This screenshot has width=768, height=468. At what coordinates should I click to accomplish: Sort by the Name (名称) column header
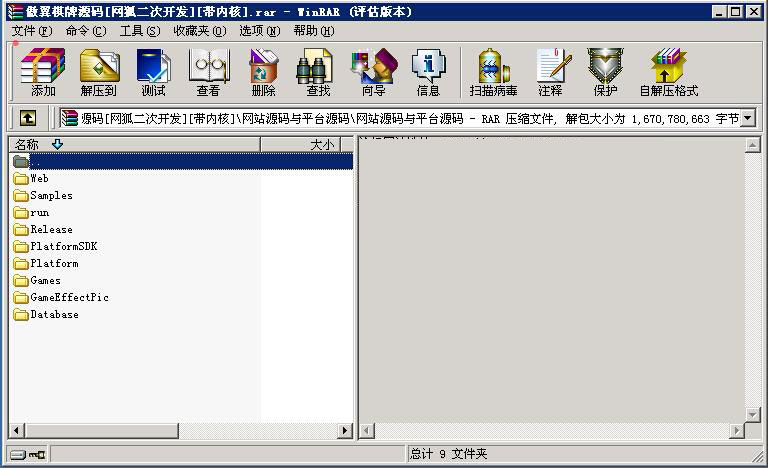click(x=134, y=145)
